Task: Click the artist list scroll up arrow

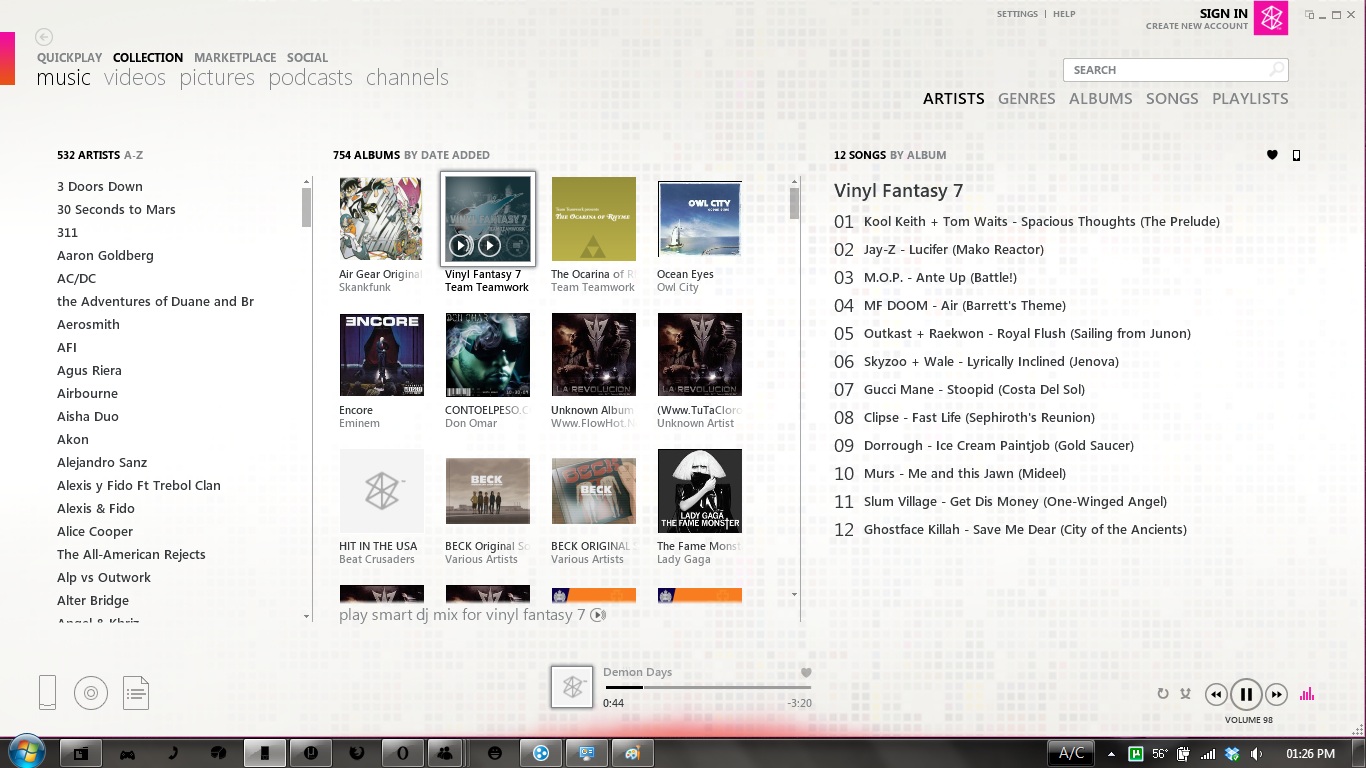Action: tap(306, 182)
